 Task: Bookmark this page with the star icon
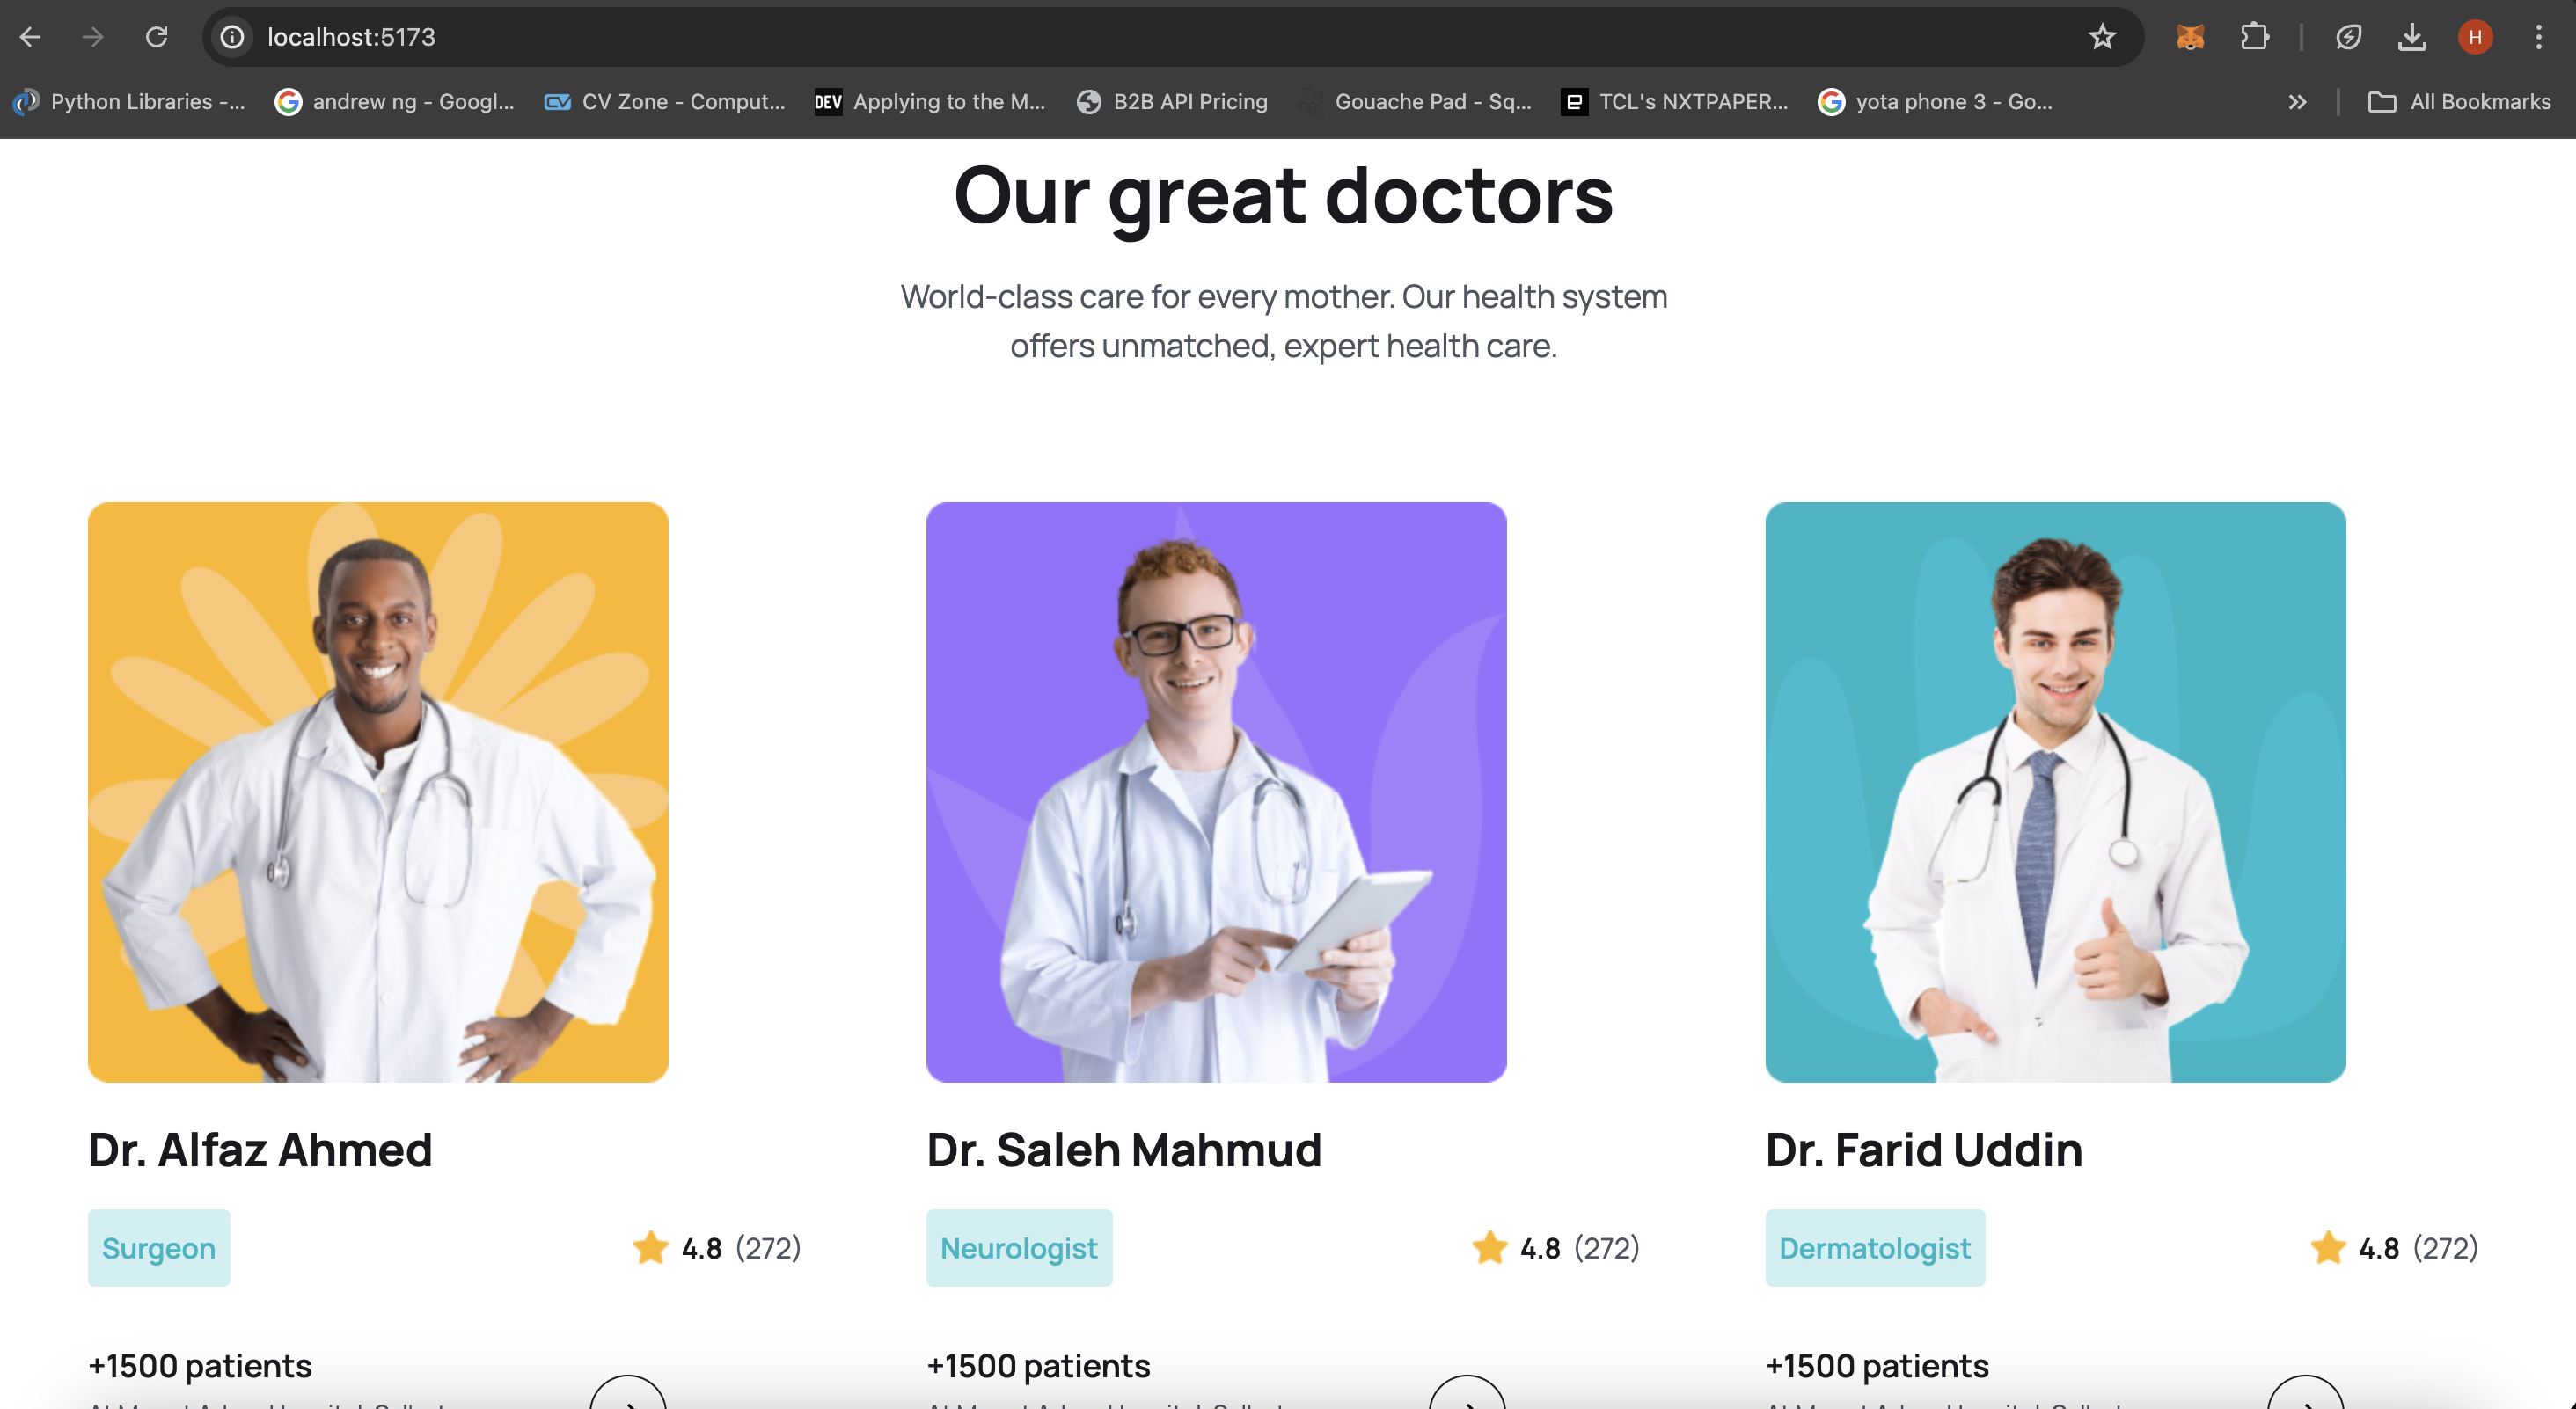[2102, 37]
